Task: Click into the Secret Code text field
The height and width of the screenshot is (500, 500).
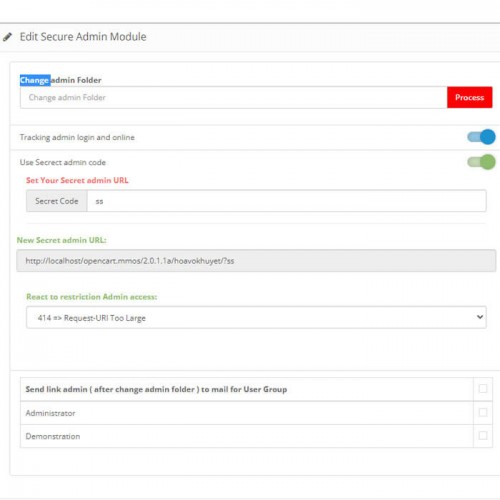Action: pyautogui.click(x=286, y=201)
